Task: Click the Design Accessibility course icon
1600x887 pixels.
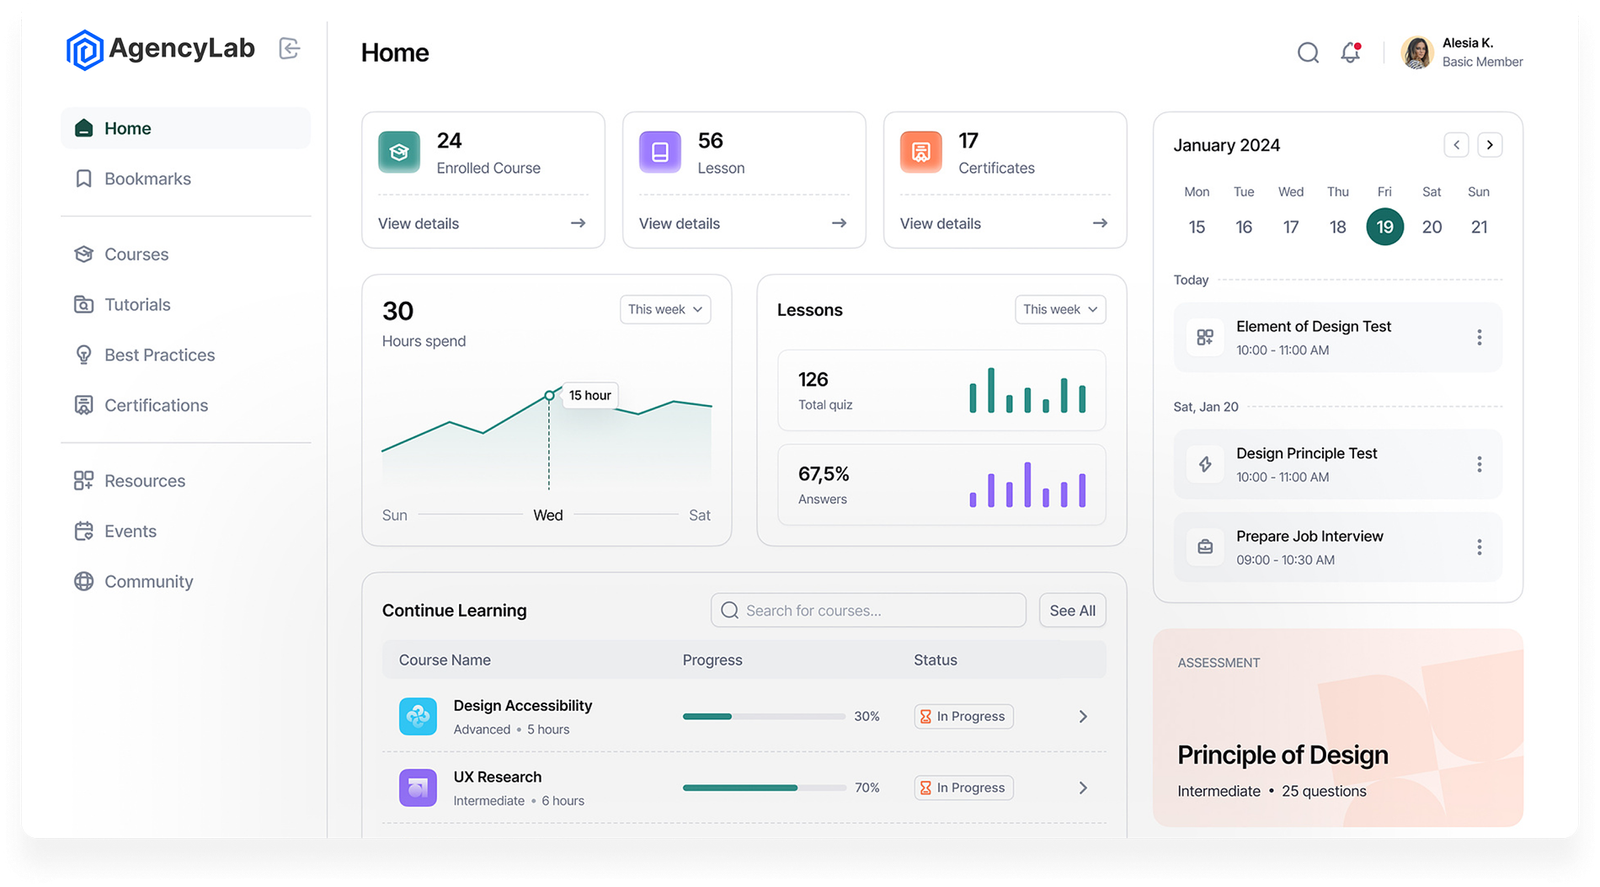Action: pyautogui.click(x=418, y=716)
